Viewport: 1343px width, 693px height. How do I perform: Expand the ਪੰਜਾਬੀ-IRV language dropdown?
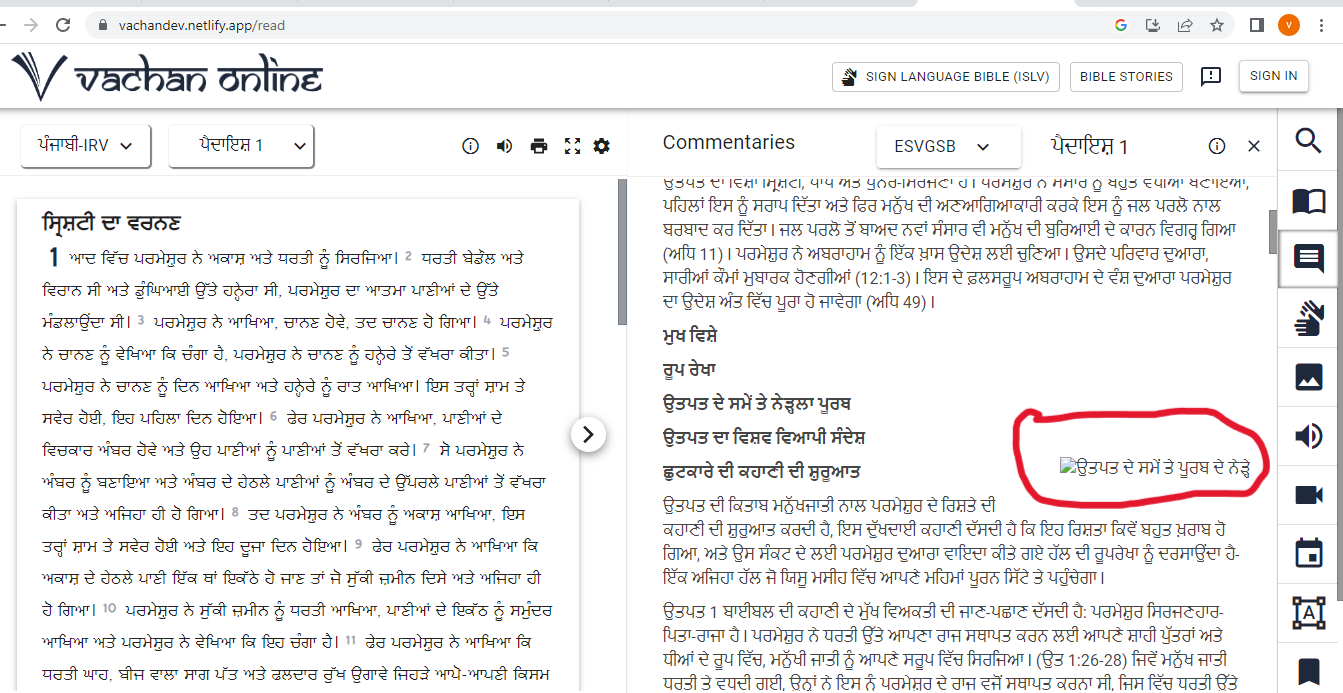coord(85,145)
